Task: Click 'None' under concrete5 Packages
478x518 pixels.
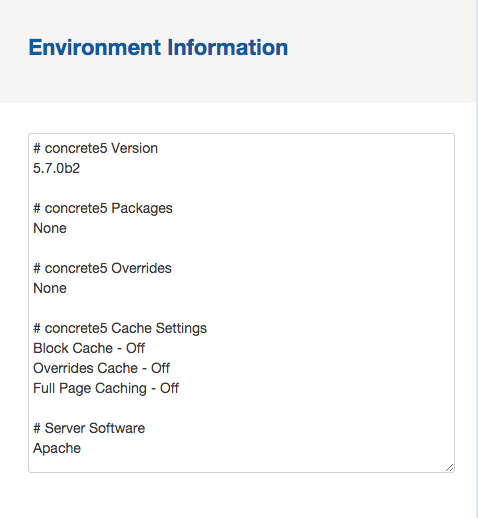Action: [50, 228]
